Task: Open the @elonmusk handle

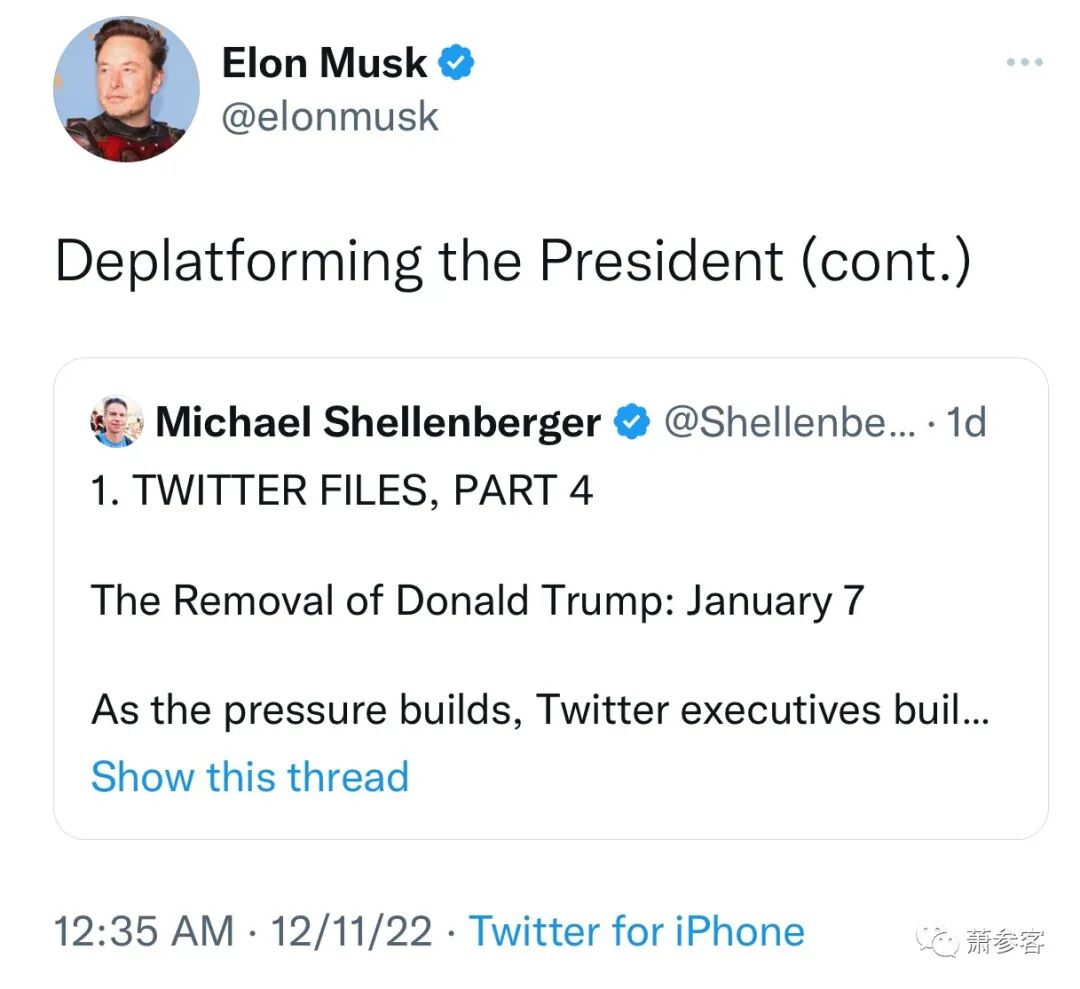Action: pos(330,117)
